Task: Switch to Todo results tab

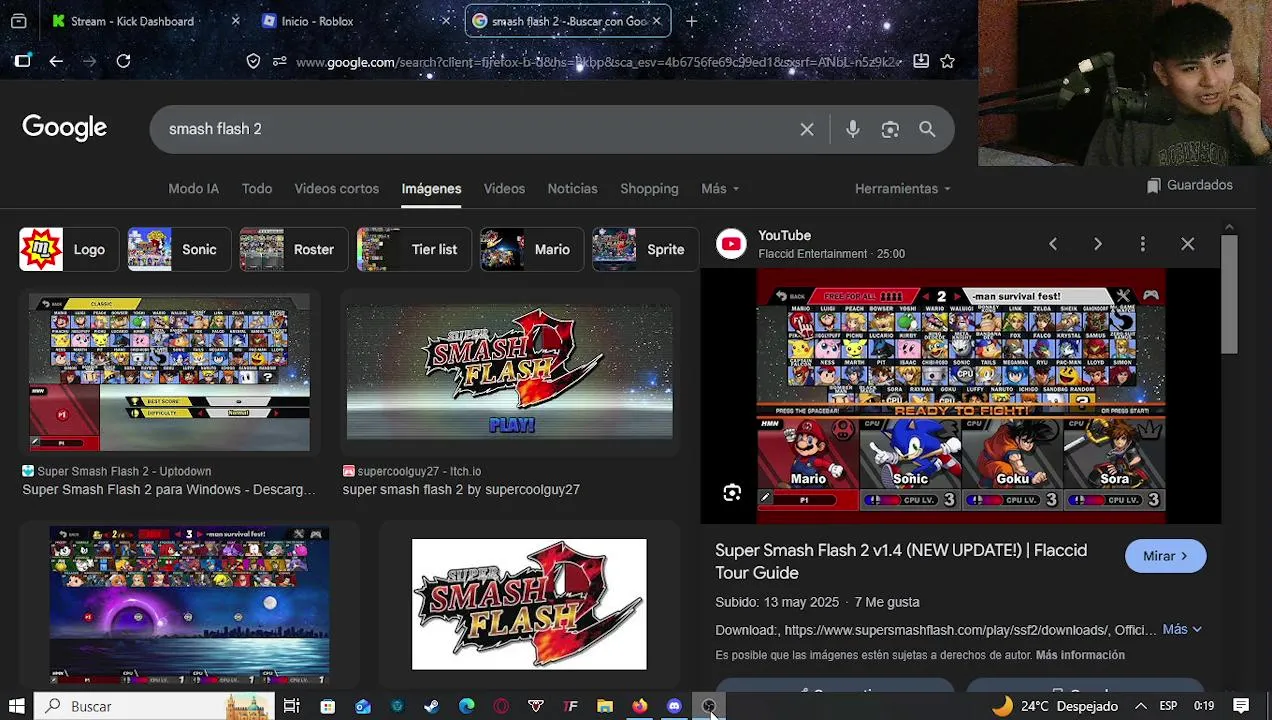Action: pyautogui.click(x=256, y=188)
